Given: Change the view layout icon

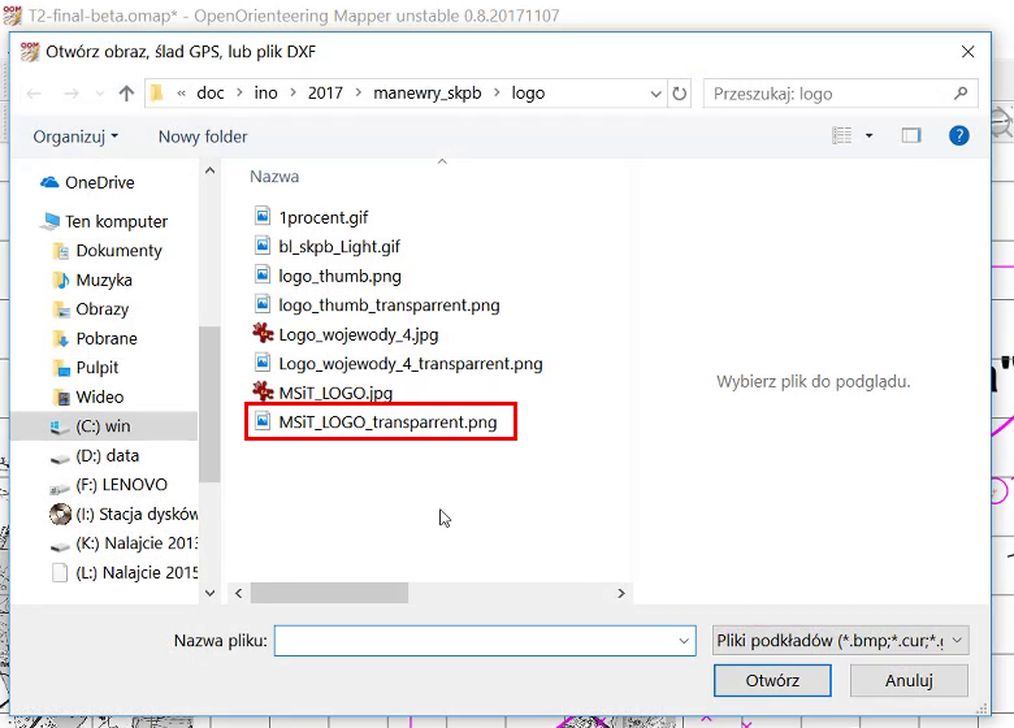Looking at the screenshot, I should pos(841,136).
